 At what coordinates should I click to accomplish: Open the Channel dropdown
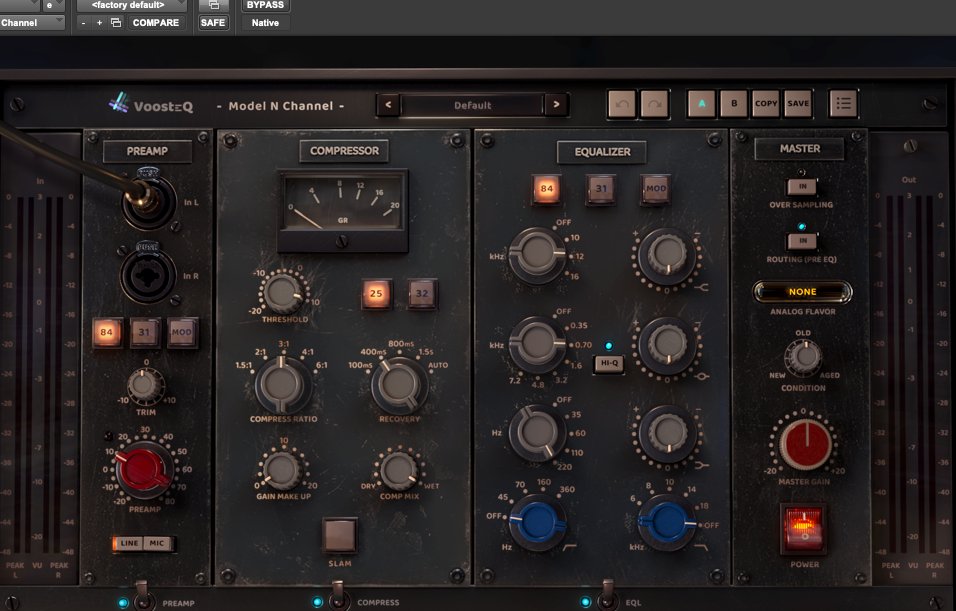click(32, 23)
